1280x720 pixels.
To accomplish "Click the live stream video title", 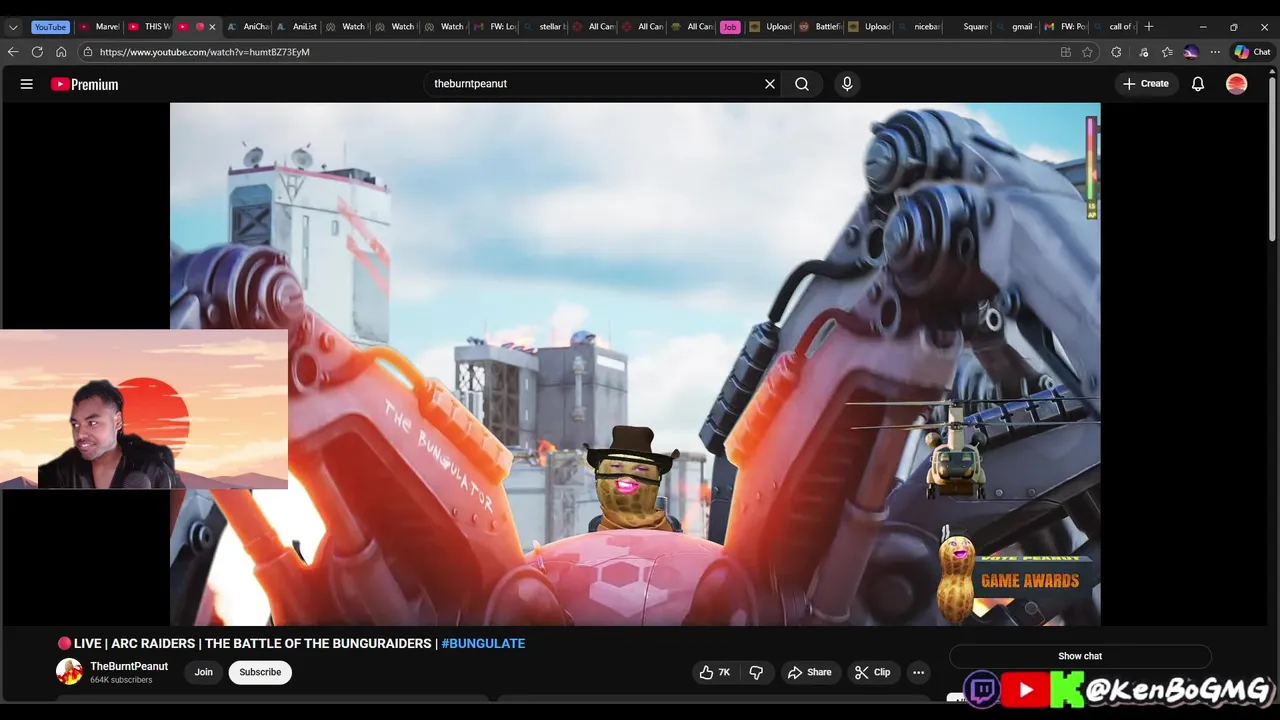I will [291, 643].
